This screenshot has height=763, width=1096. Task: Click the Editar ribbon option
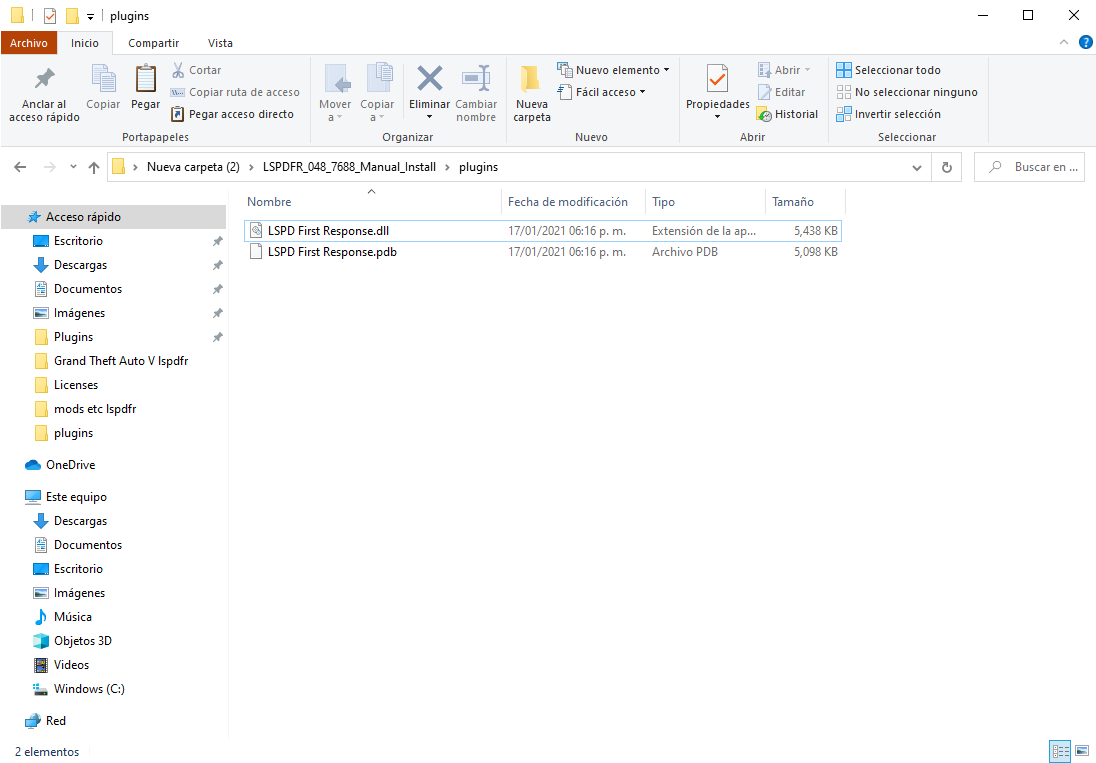click(x=781, y=92)
